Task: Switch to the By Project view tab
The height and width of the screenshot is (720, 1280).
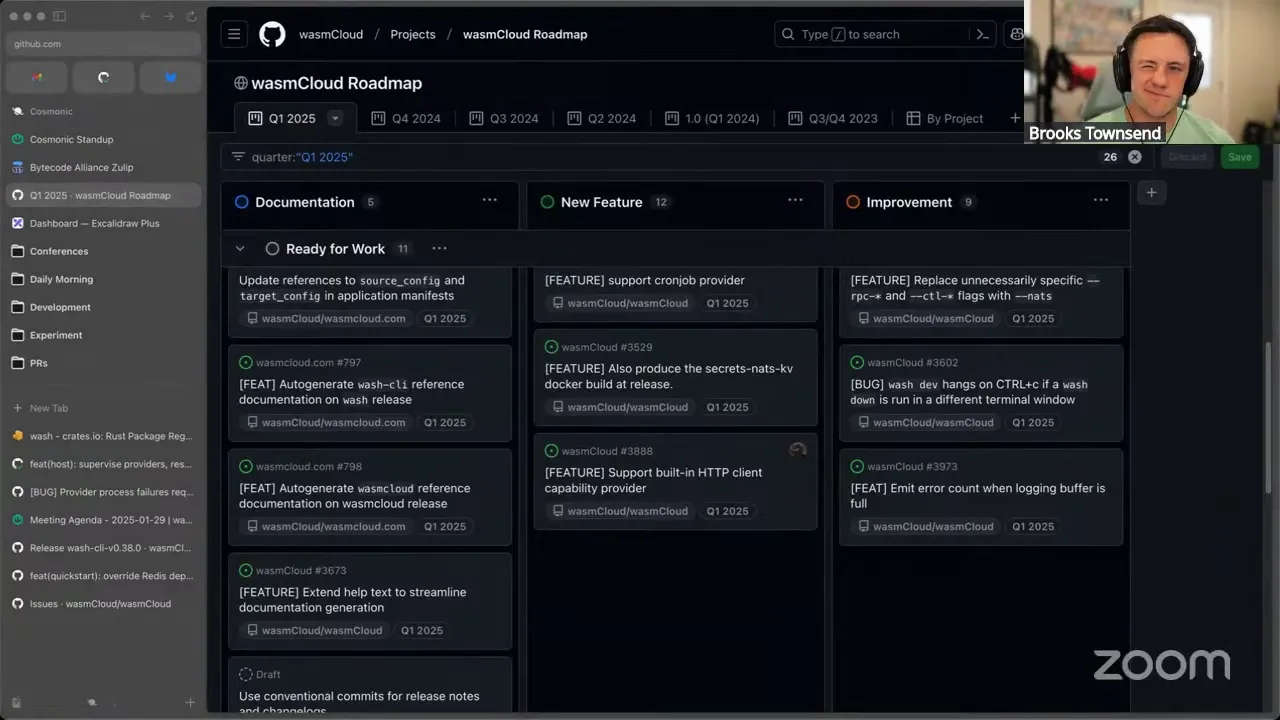Action: [945, 118]
